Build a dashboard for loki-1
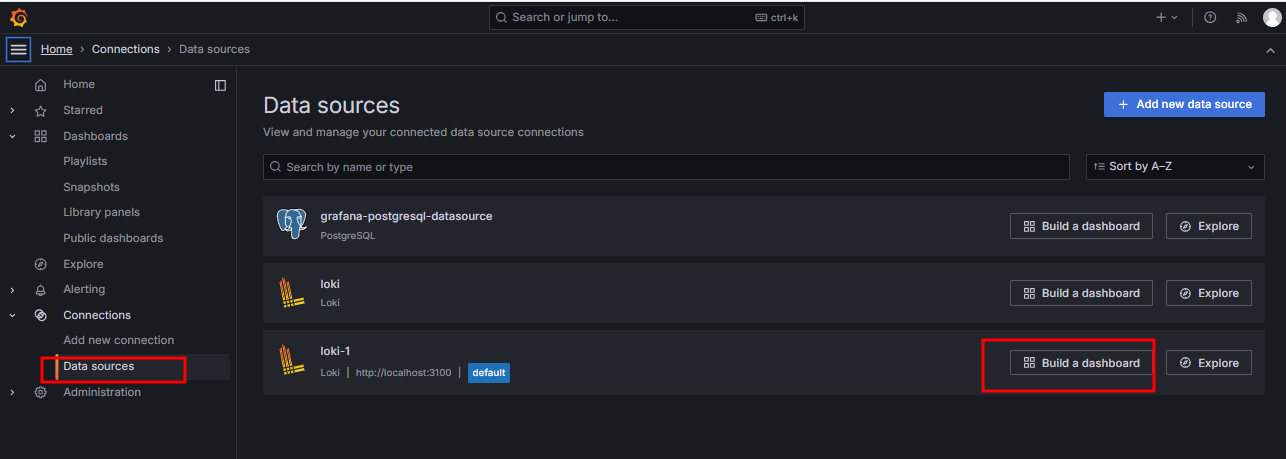 coord(1081,363)
